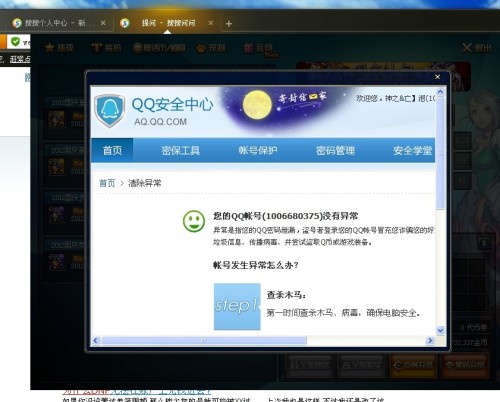This screenshot has width=500, height=402.
Task: Click the horizontal scrollbar thumb
Action: coord(204,340)
